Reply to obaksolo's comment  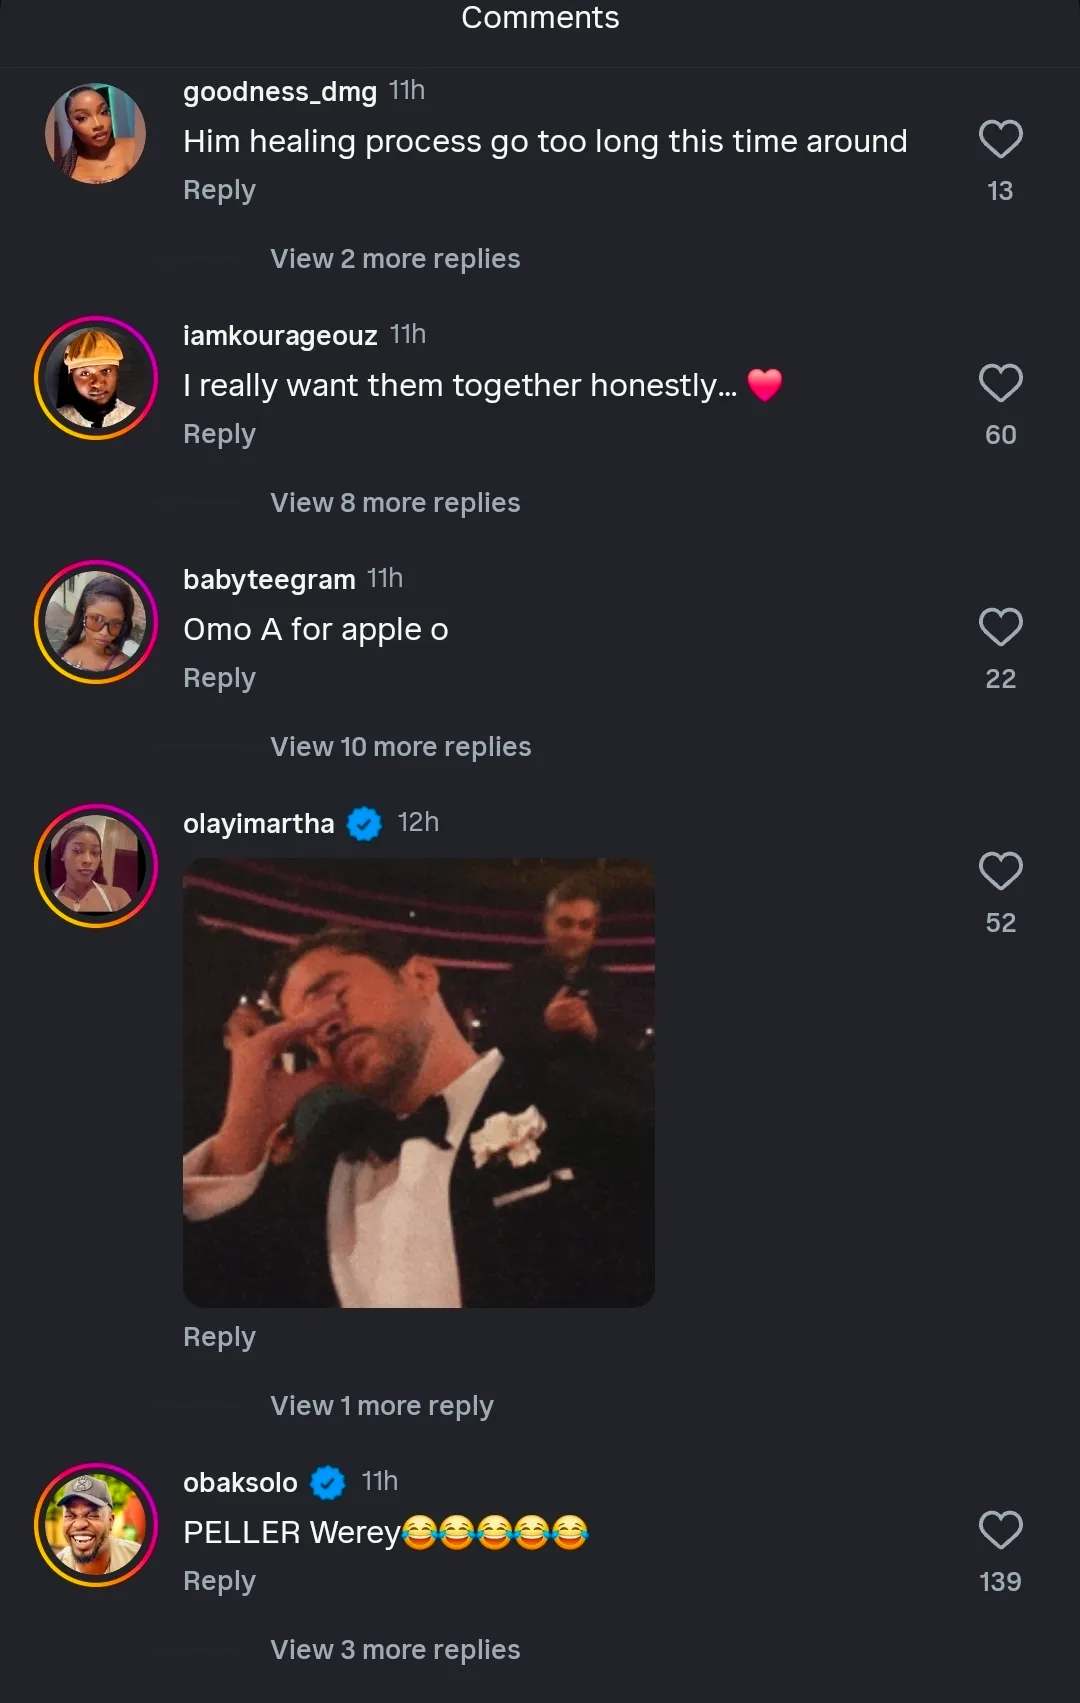219,1581
